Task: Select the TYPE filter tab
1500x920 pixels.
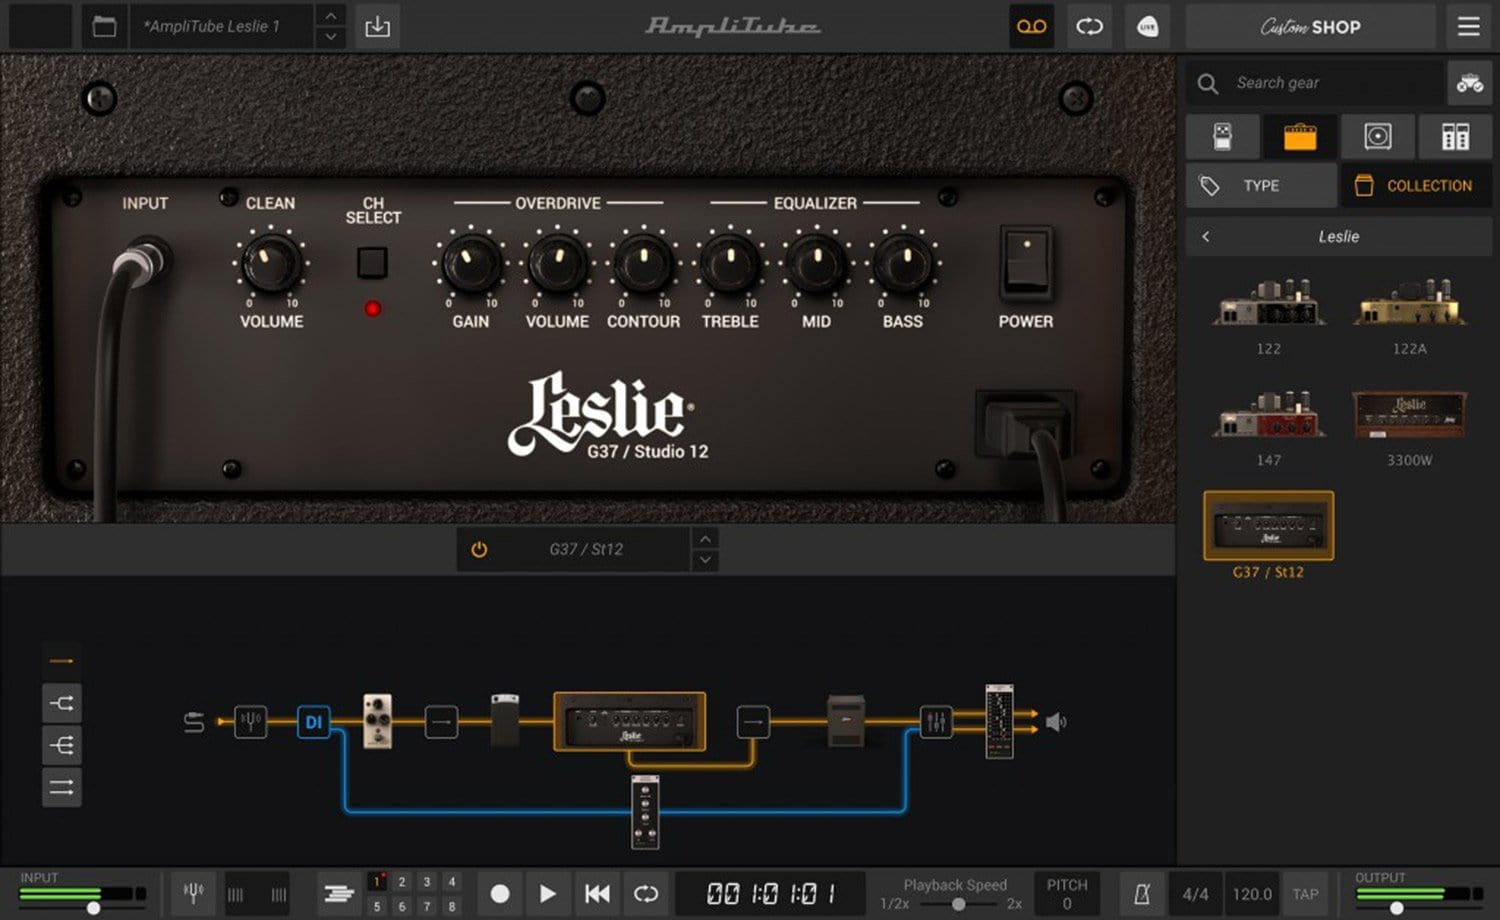Action: pos(1261,186)
